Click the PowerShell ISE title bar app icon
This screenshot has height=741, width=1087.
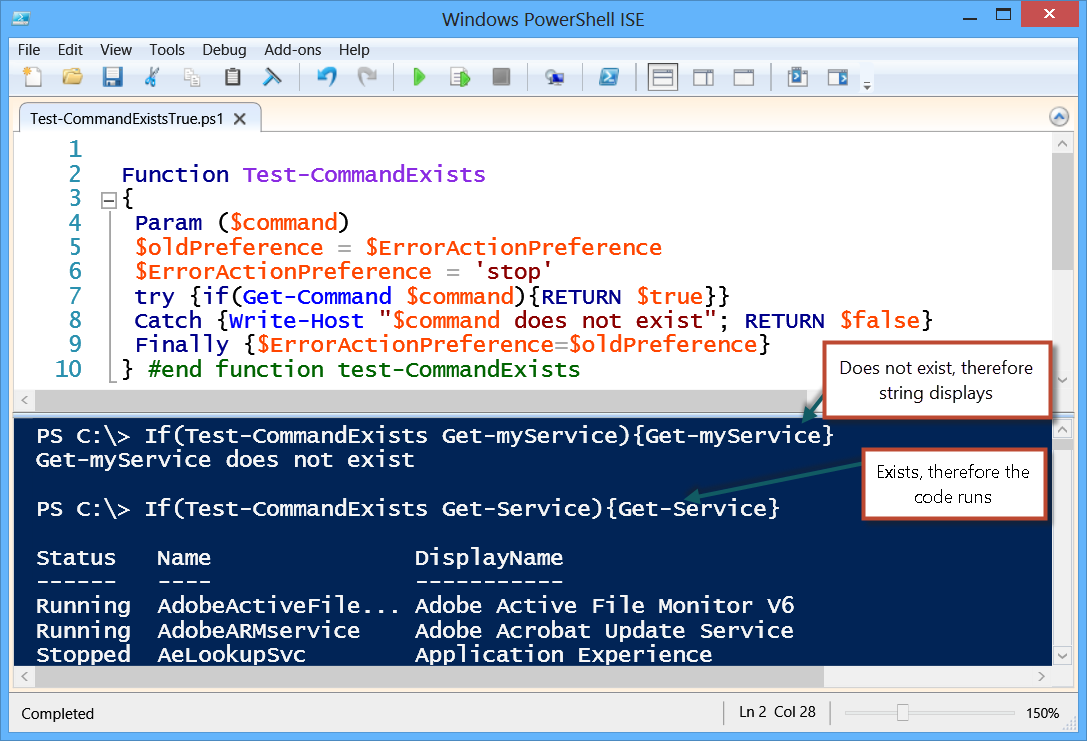click(x=21, y=19)
